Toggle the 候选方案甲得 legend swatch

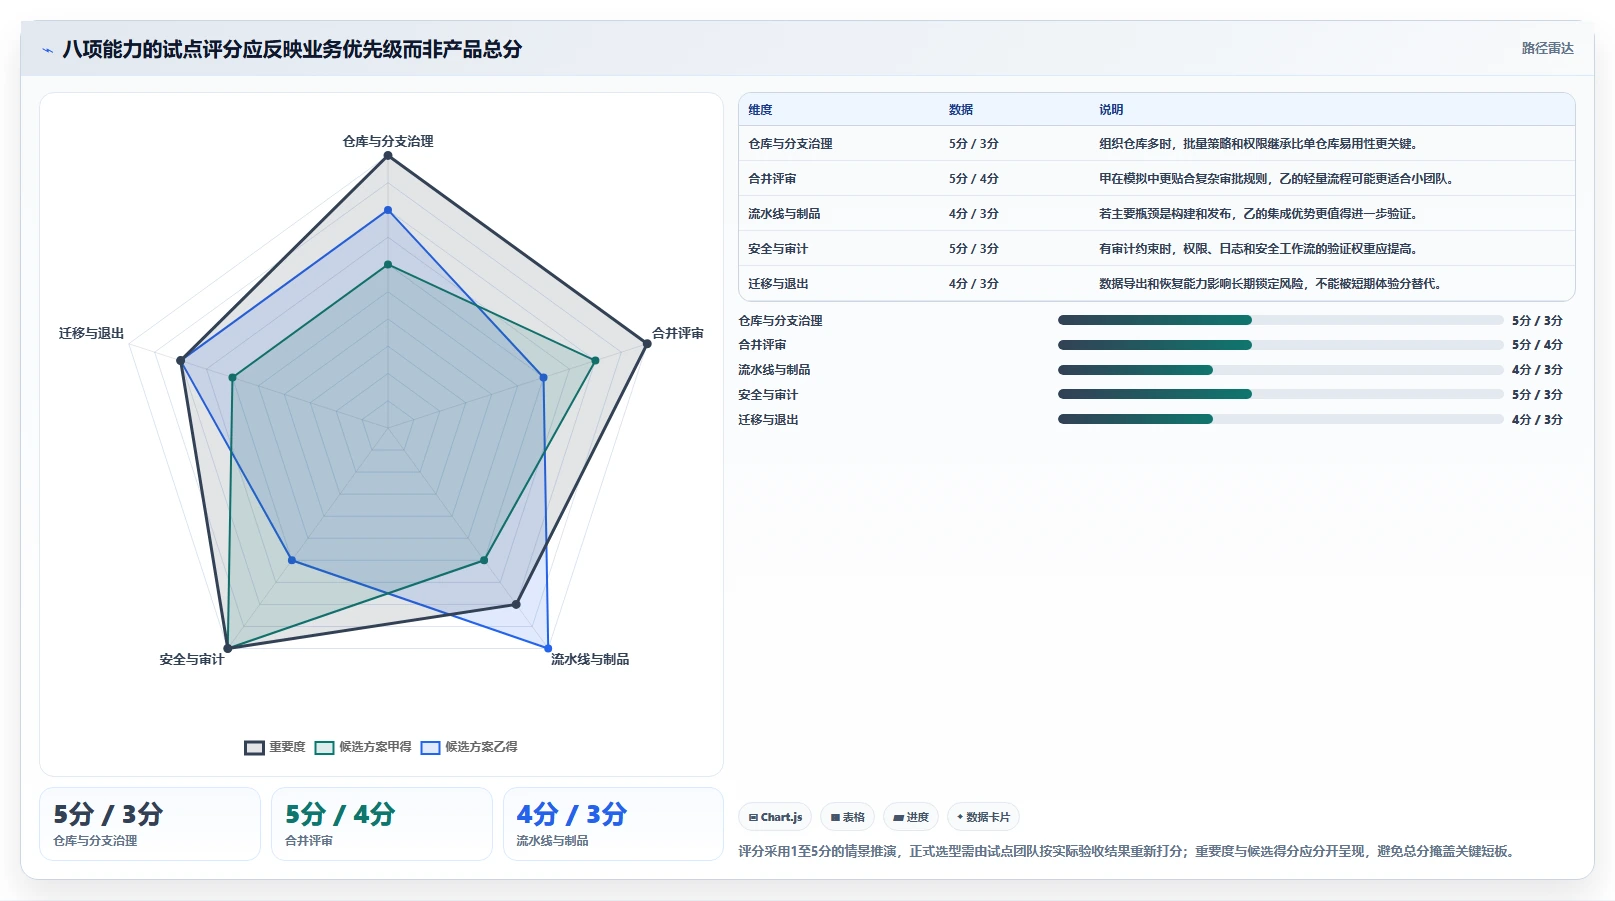click(x=324, y=747)
